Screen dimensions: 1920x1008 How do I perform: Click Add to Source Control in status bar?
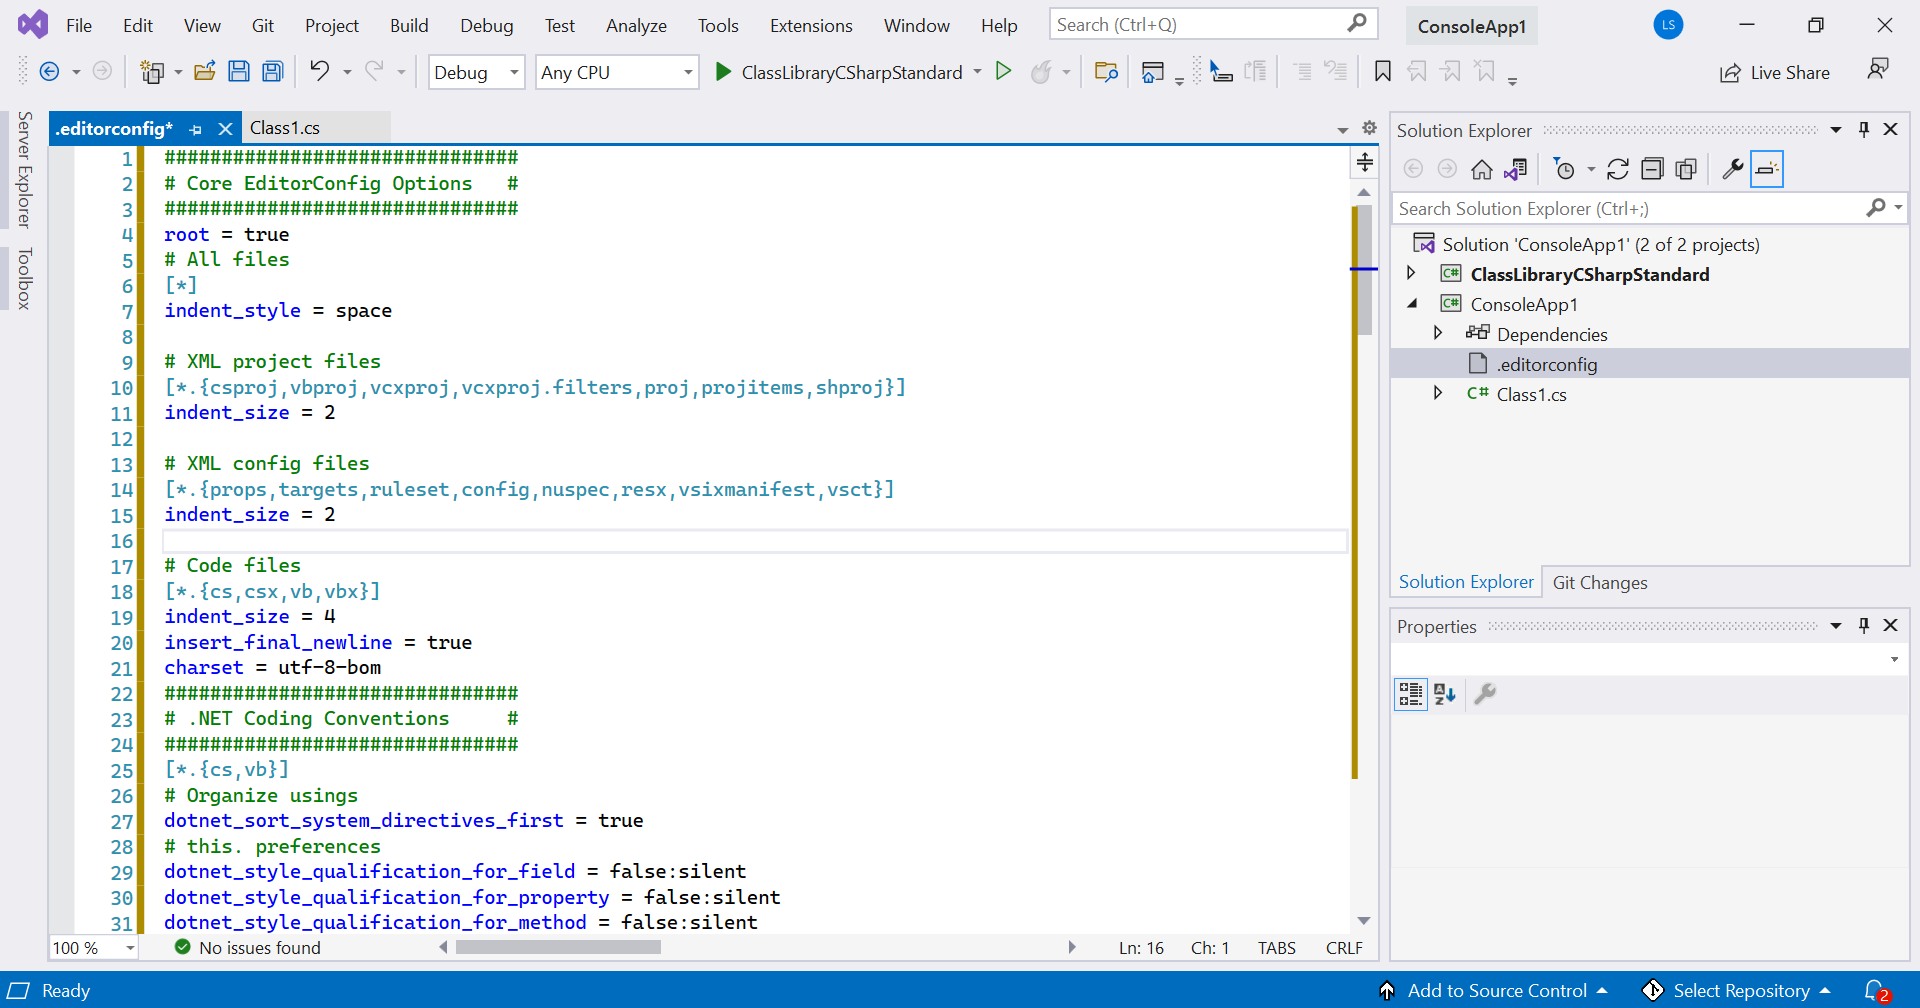coord(1497,990)
